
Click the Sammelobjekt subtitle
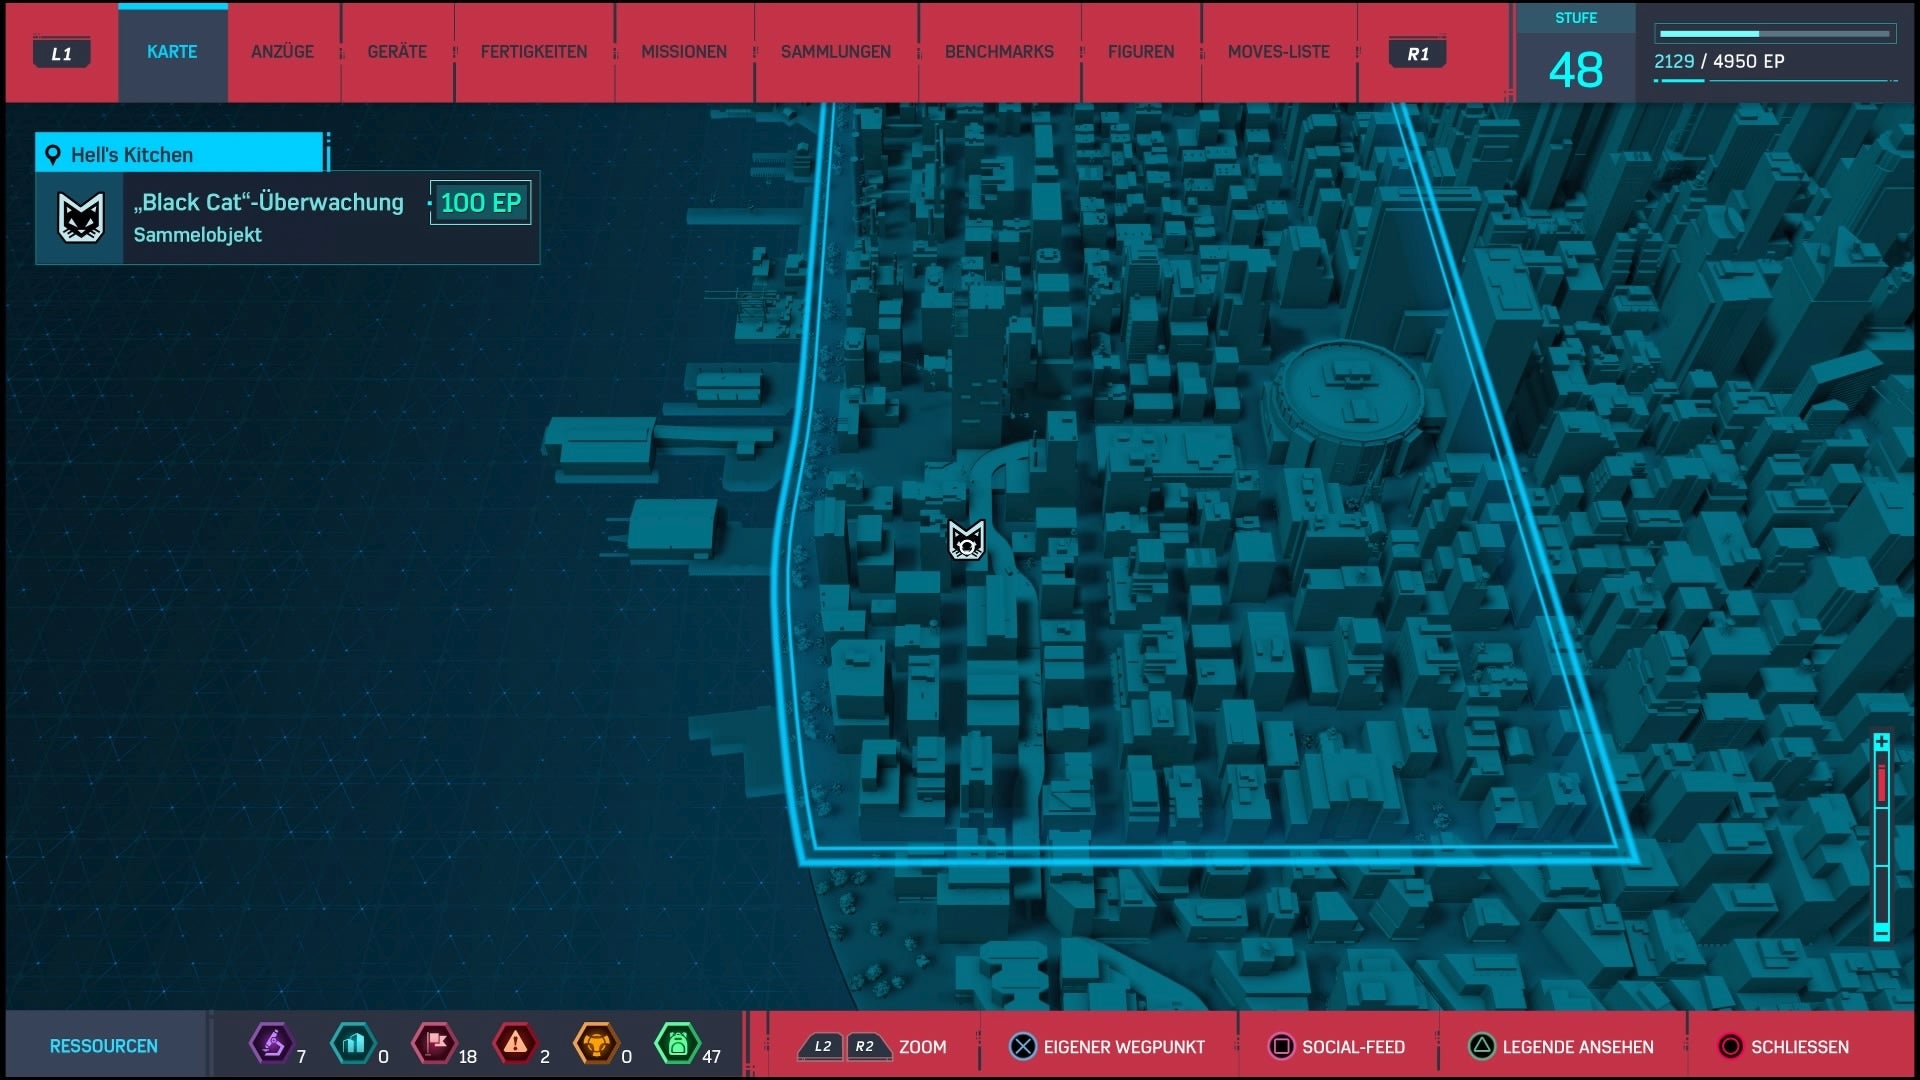197,235
